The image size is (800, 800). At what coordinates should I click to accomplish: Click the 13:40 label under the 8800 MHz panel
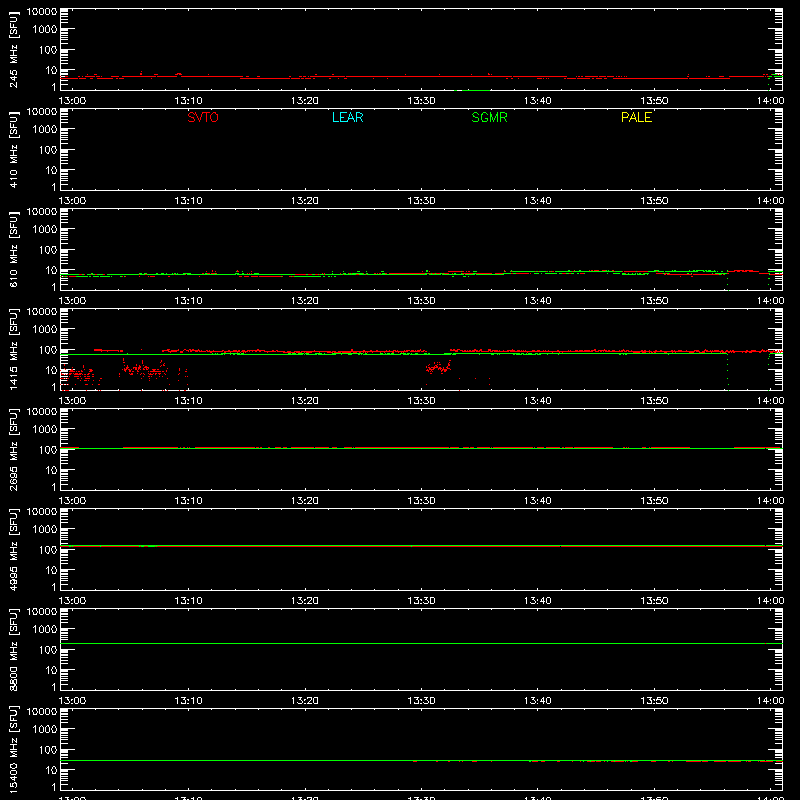[538, 701]
